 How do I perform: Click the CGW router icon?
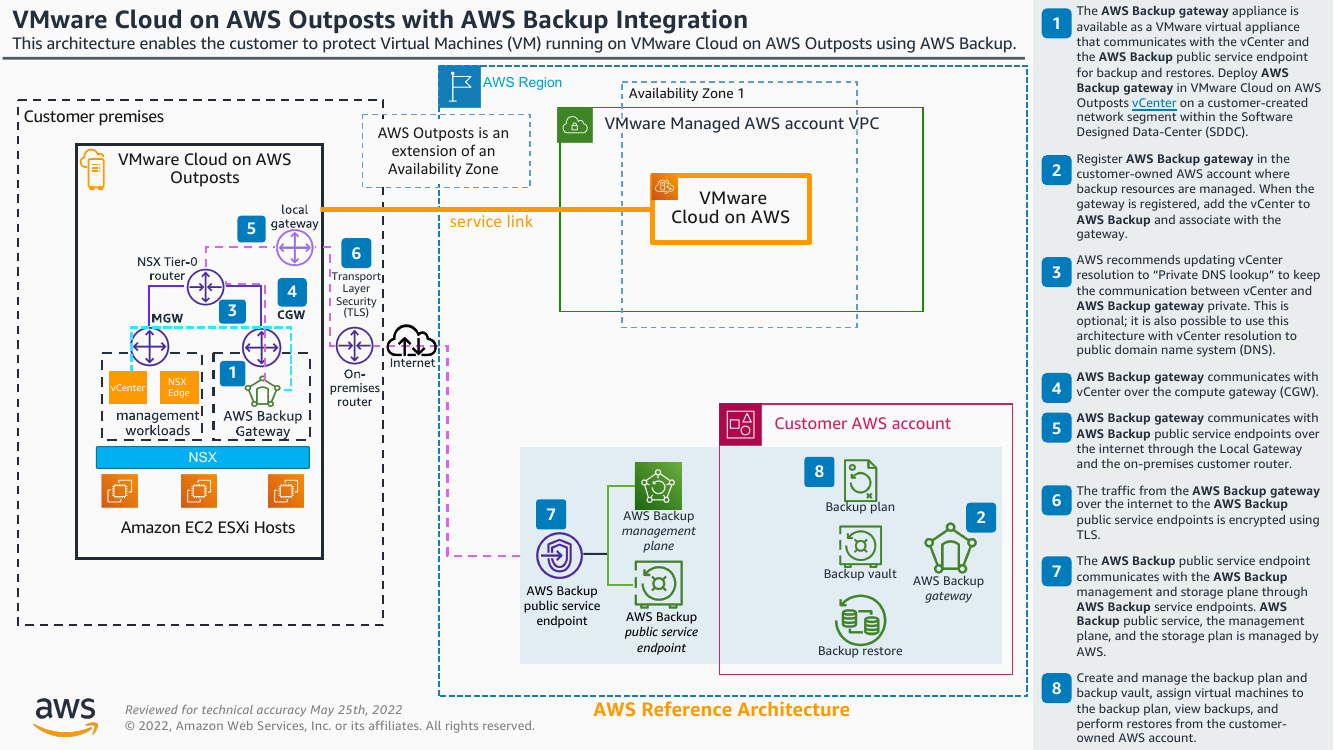coord(262,347)
